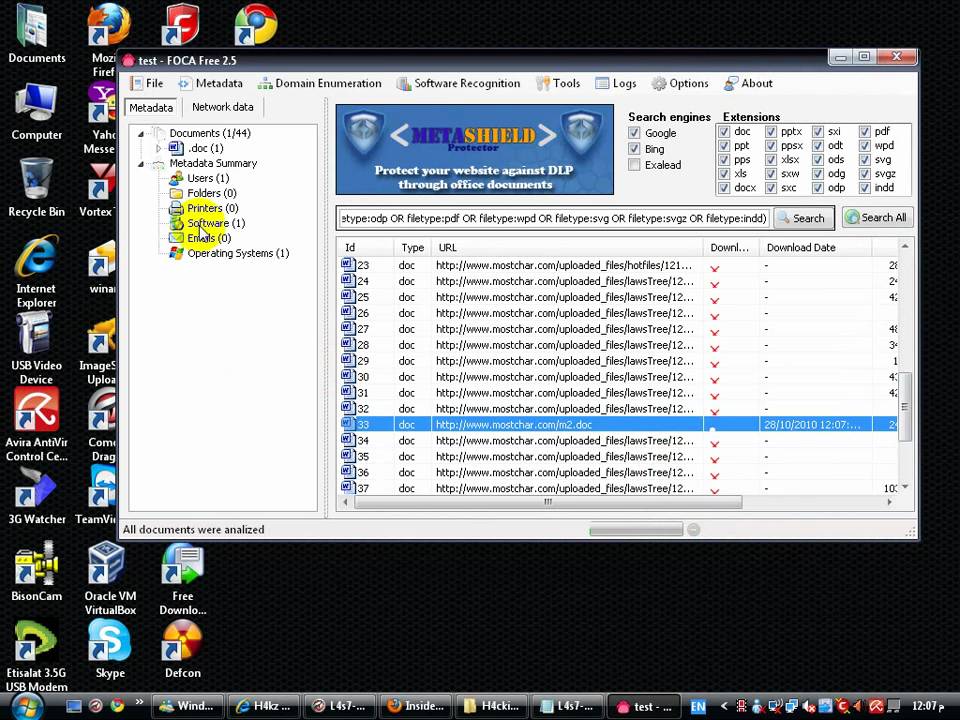Viewport: 960px width, 720px height.
Task: Click the Users icon in the tree
Action: pyautogui.click(x=176, y=178)
